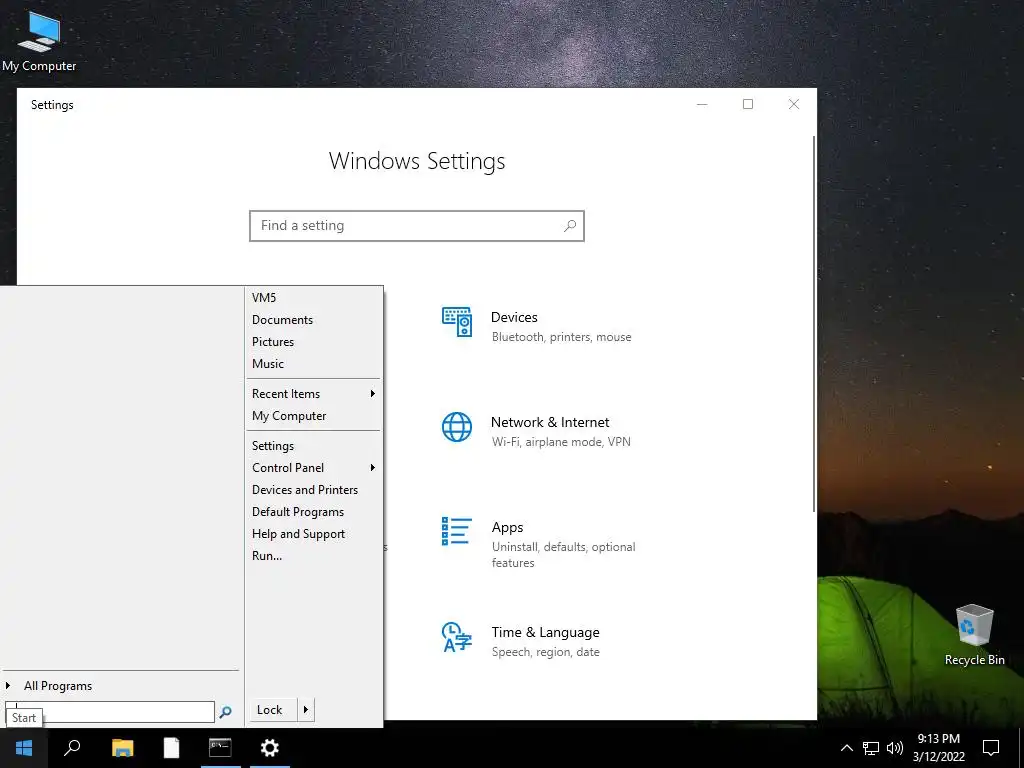Click the Show desktop sliver at the taskbar edge
Screen dimensions: 1024x768
[1021, 748]
